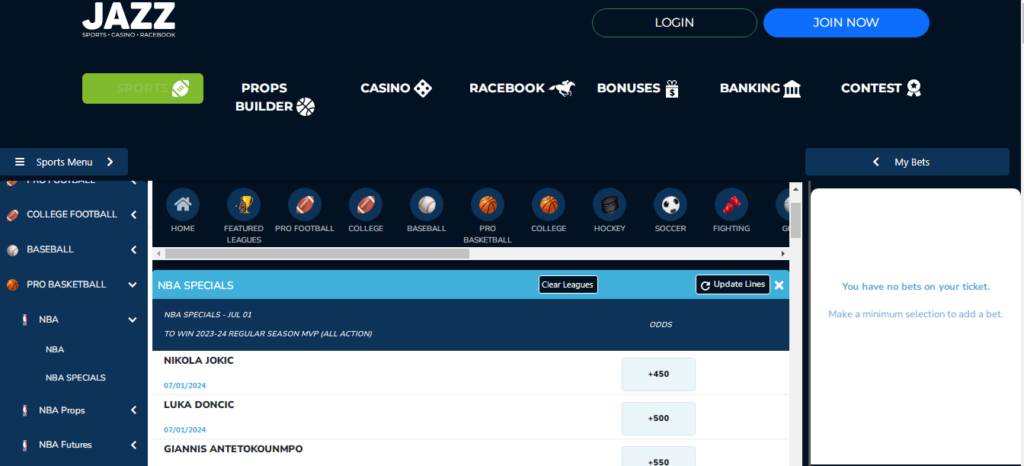Click the Baseball sidebar ball icon

coord(12,250)
